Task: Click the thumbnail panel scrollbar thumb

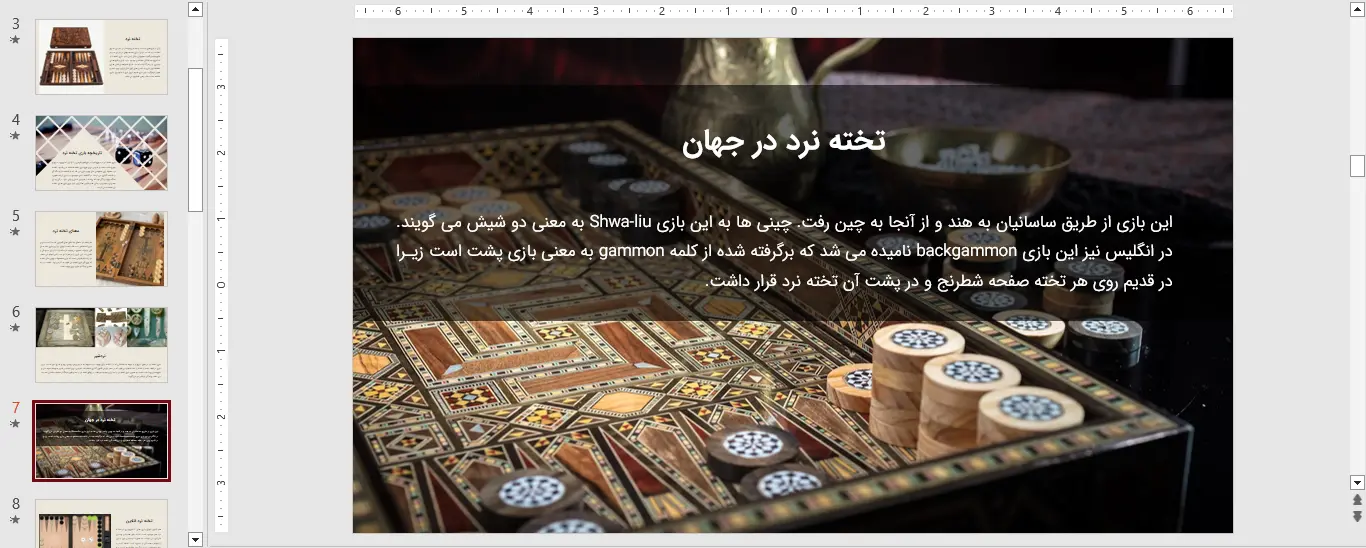Action: [x=195, y=140]
